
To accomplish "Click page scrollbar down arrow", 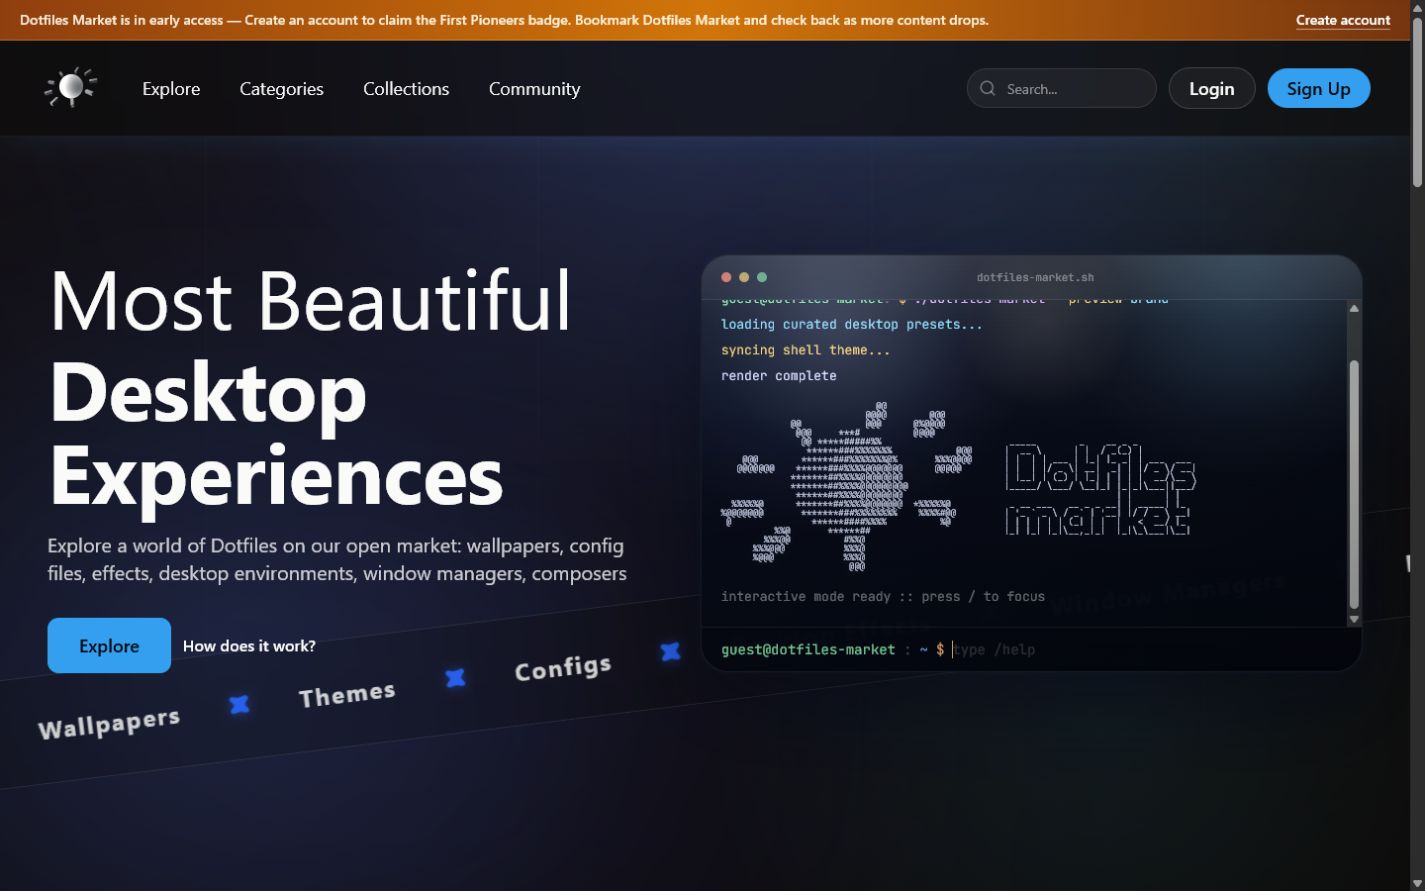I will tap(1417, 883).
